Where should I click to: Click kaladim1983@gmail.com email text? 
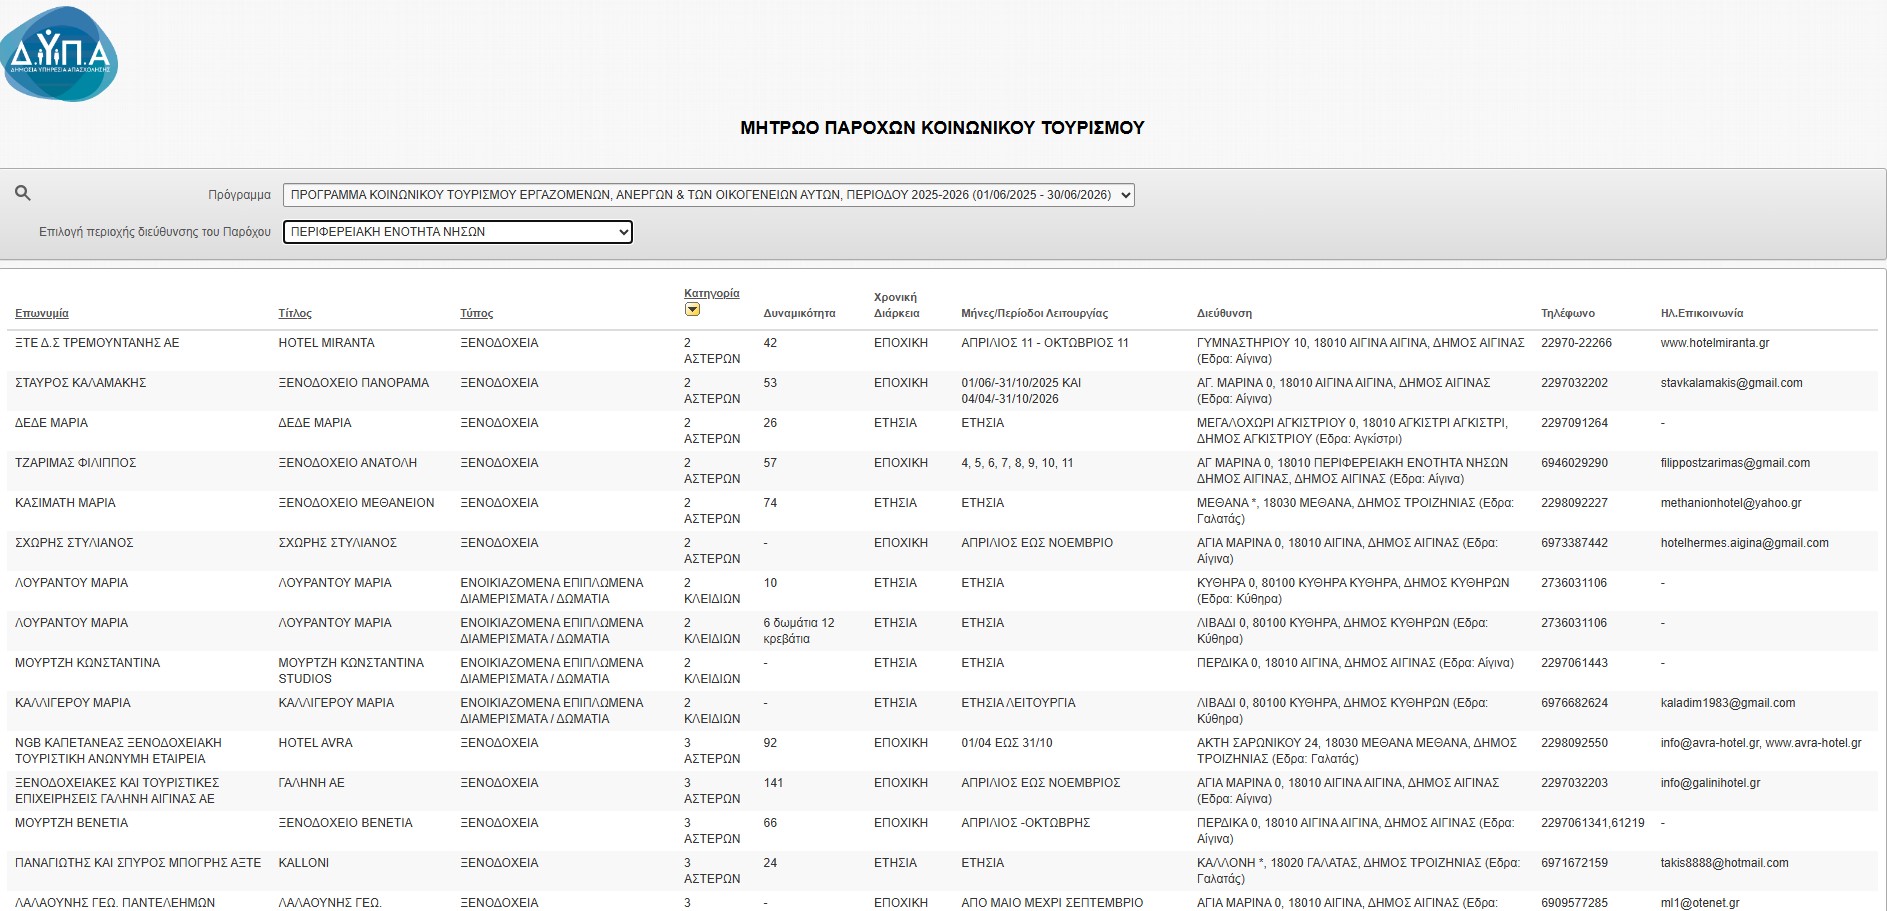click(x=1728, y=703)
